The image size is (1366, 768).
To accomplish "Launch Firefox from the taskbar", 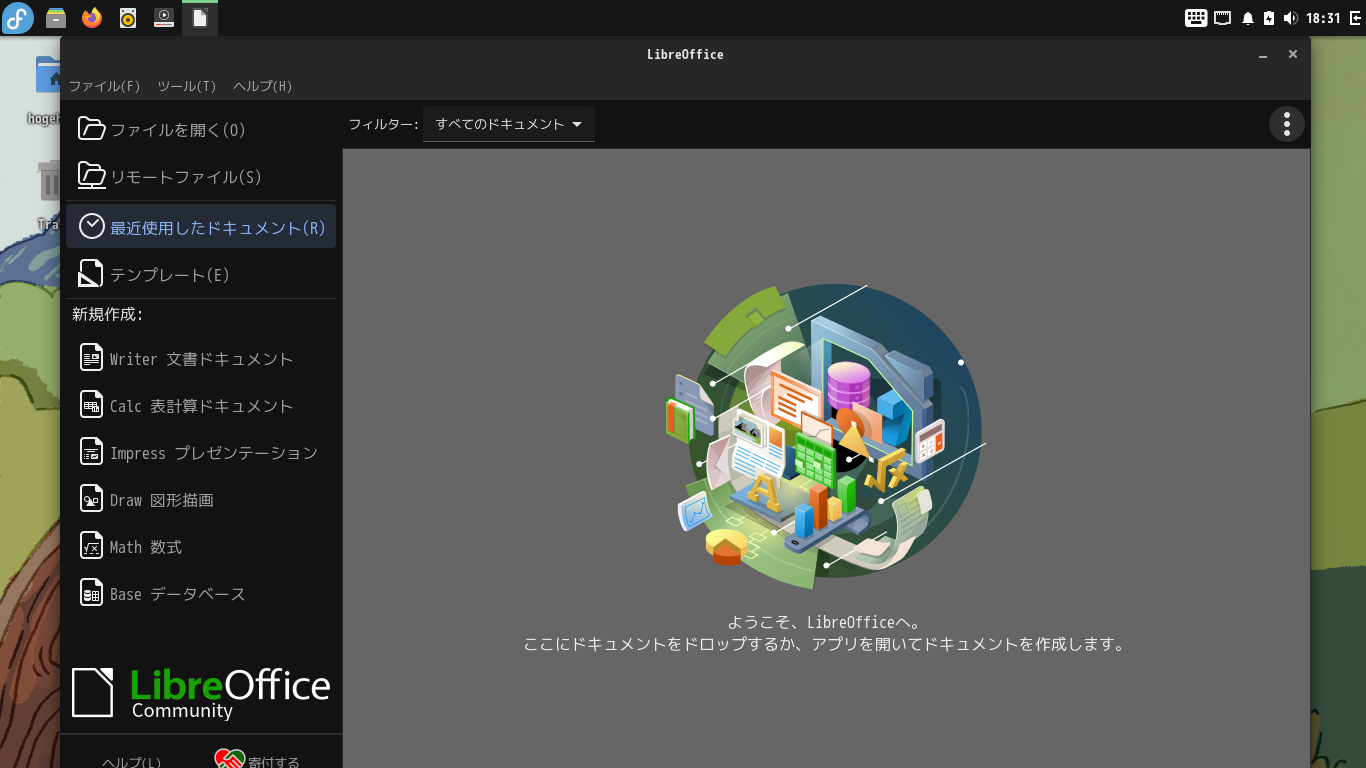I will (91, 17).
